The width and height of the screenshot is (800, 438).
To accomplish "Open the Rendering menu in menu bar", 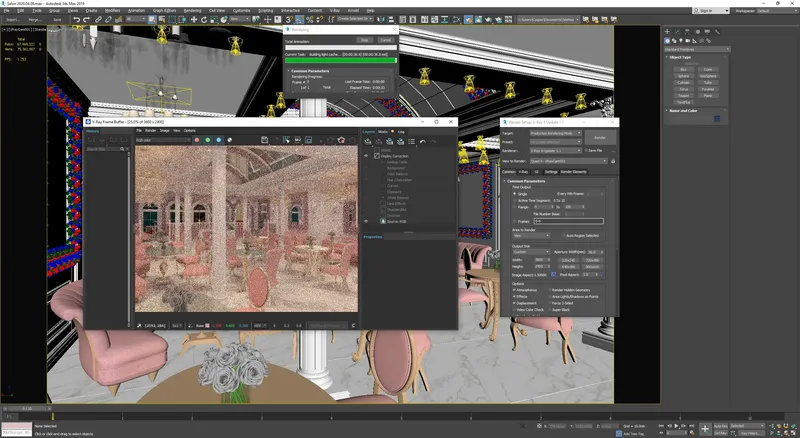I will pyautogui.click(x=192, y=10).
